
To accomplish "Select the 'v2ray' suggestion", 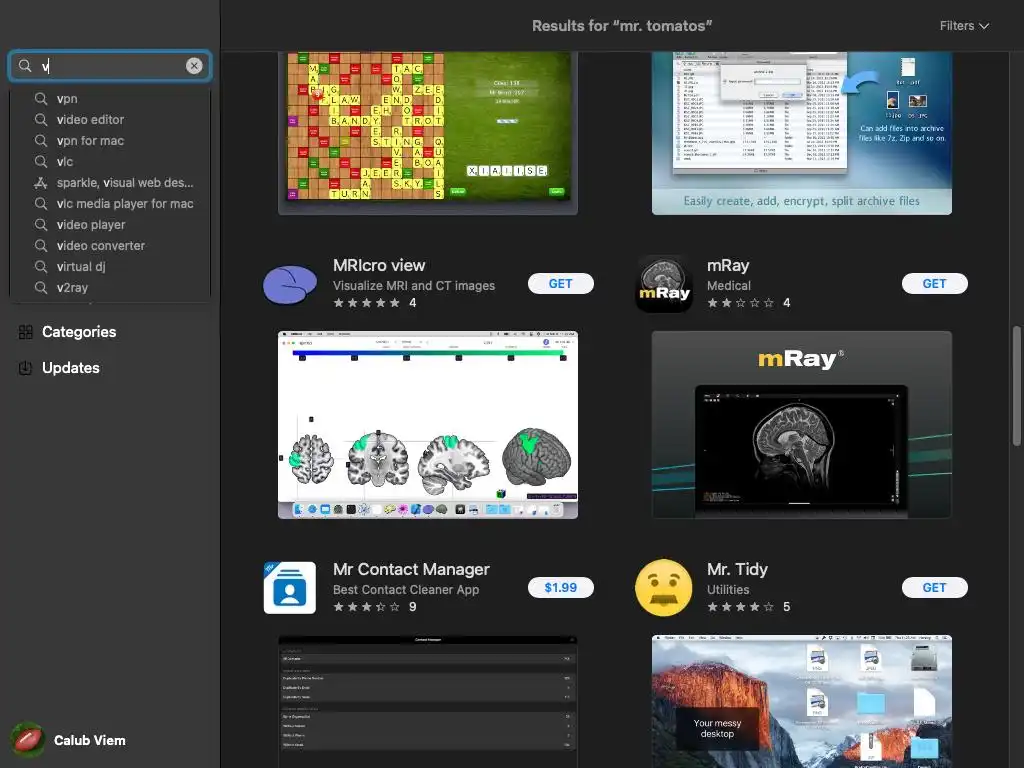I will click(x=110, y=287).
